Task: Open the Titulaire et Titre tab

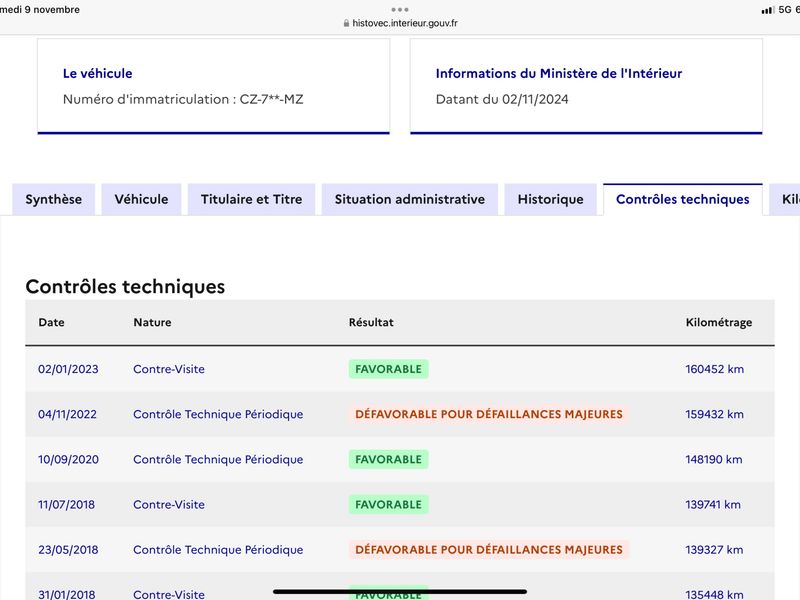Action: [252, 199]
